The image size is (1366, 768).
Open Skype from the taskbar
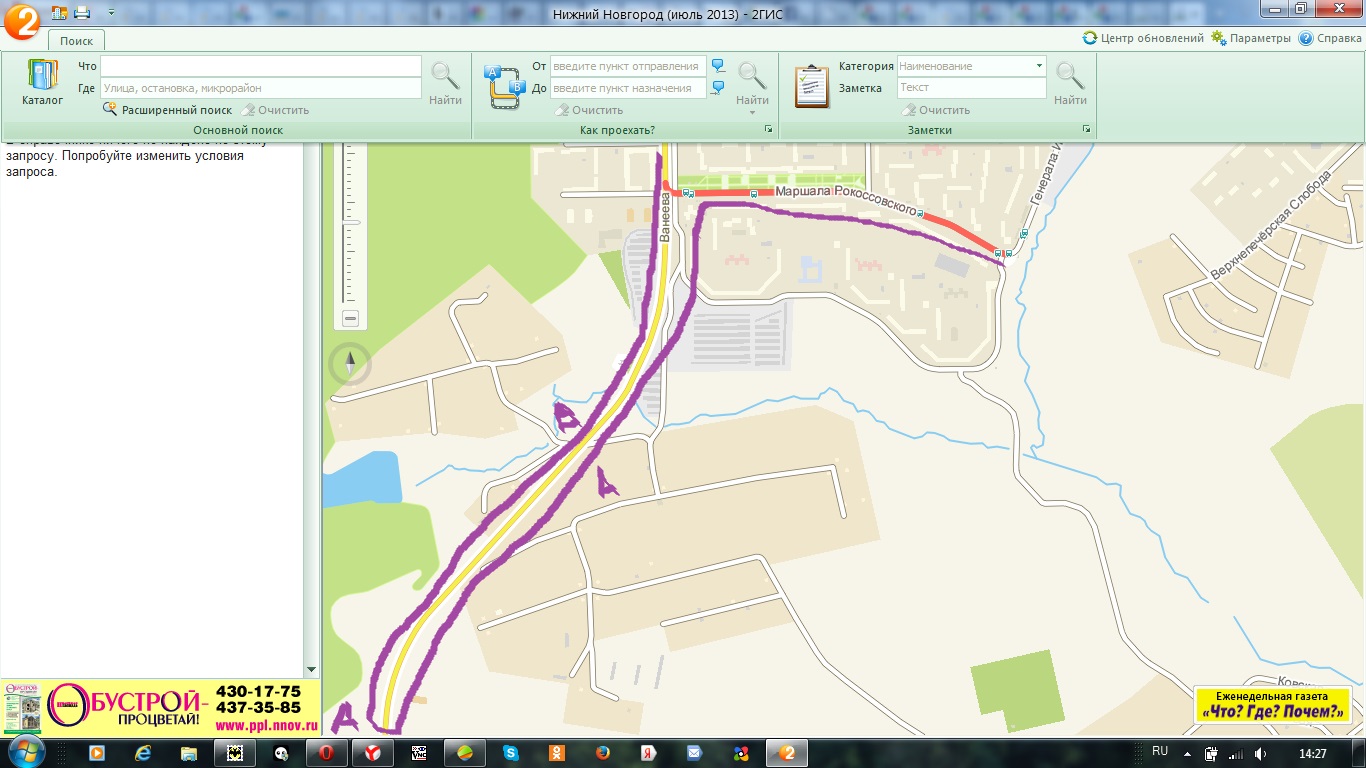(511, 753)
